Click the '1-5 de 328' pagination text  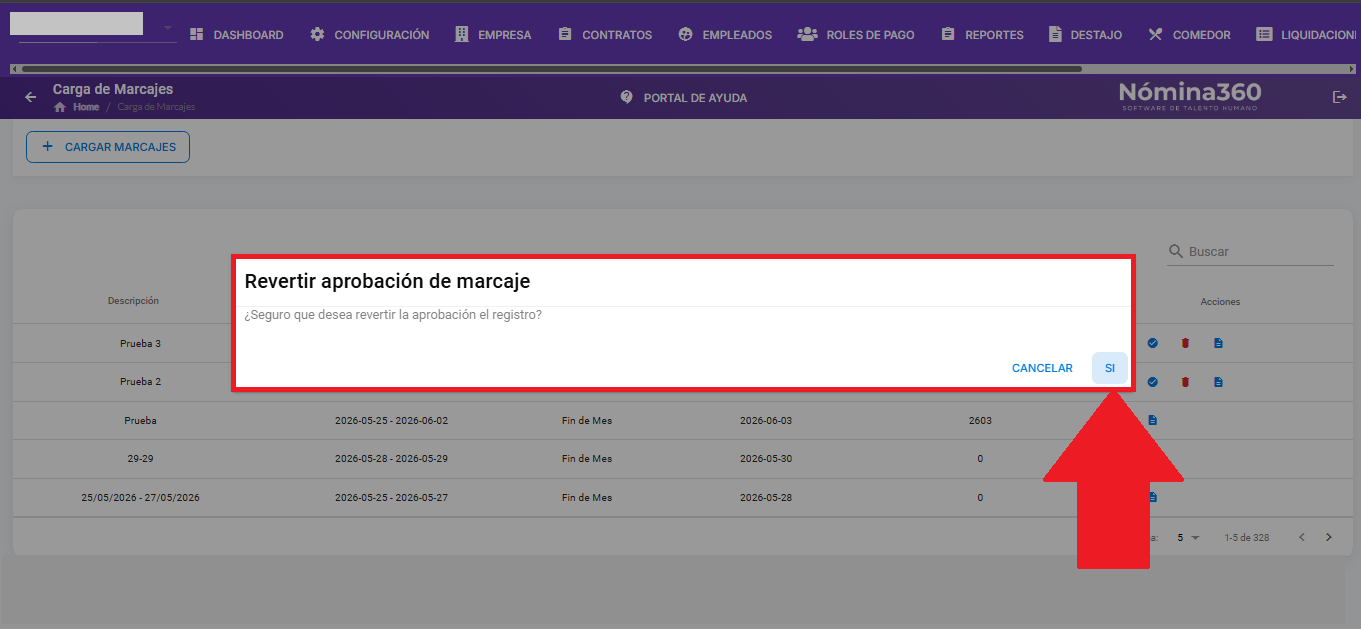(x=1247, y=538)
